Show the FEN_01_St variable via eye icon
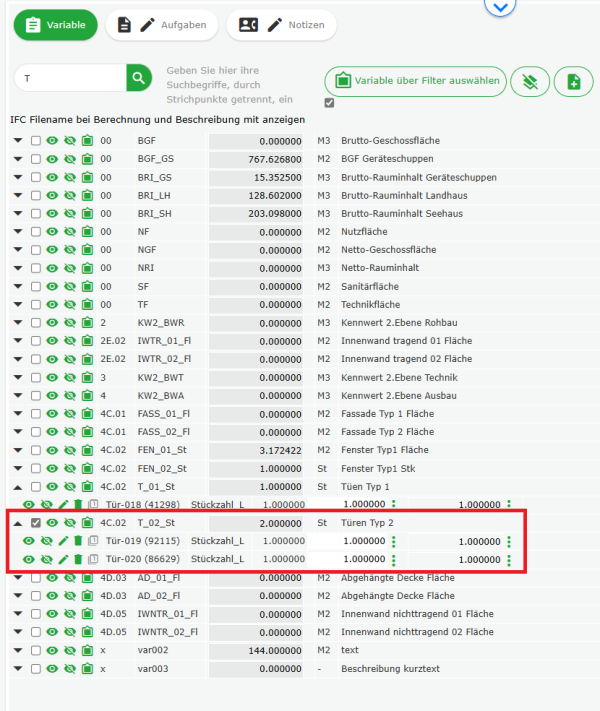This screenshot has width=600, height=711. point(52,450)
